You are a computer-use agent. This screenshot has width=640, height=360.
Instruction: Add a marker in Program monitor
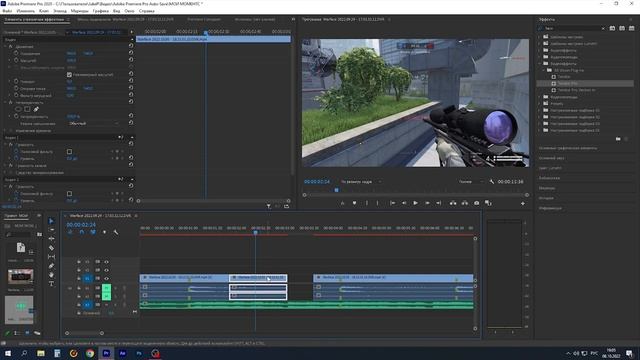354,203
